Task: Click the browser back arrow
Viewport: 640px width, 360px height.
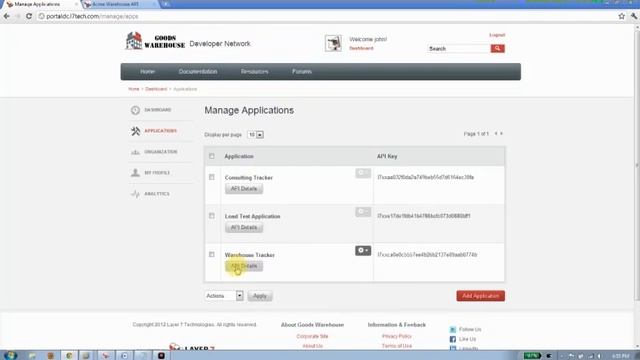Action: click(x=7, y=16)
